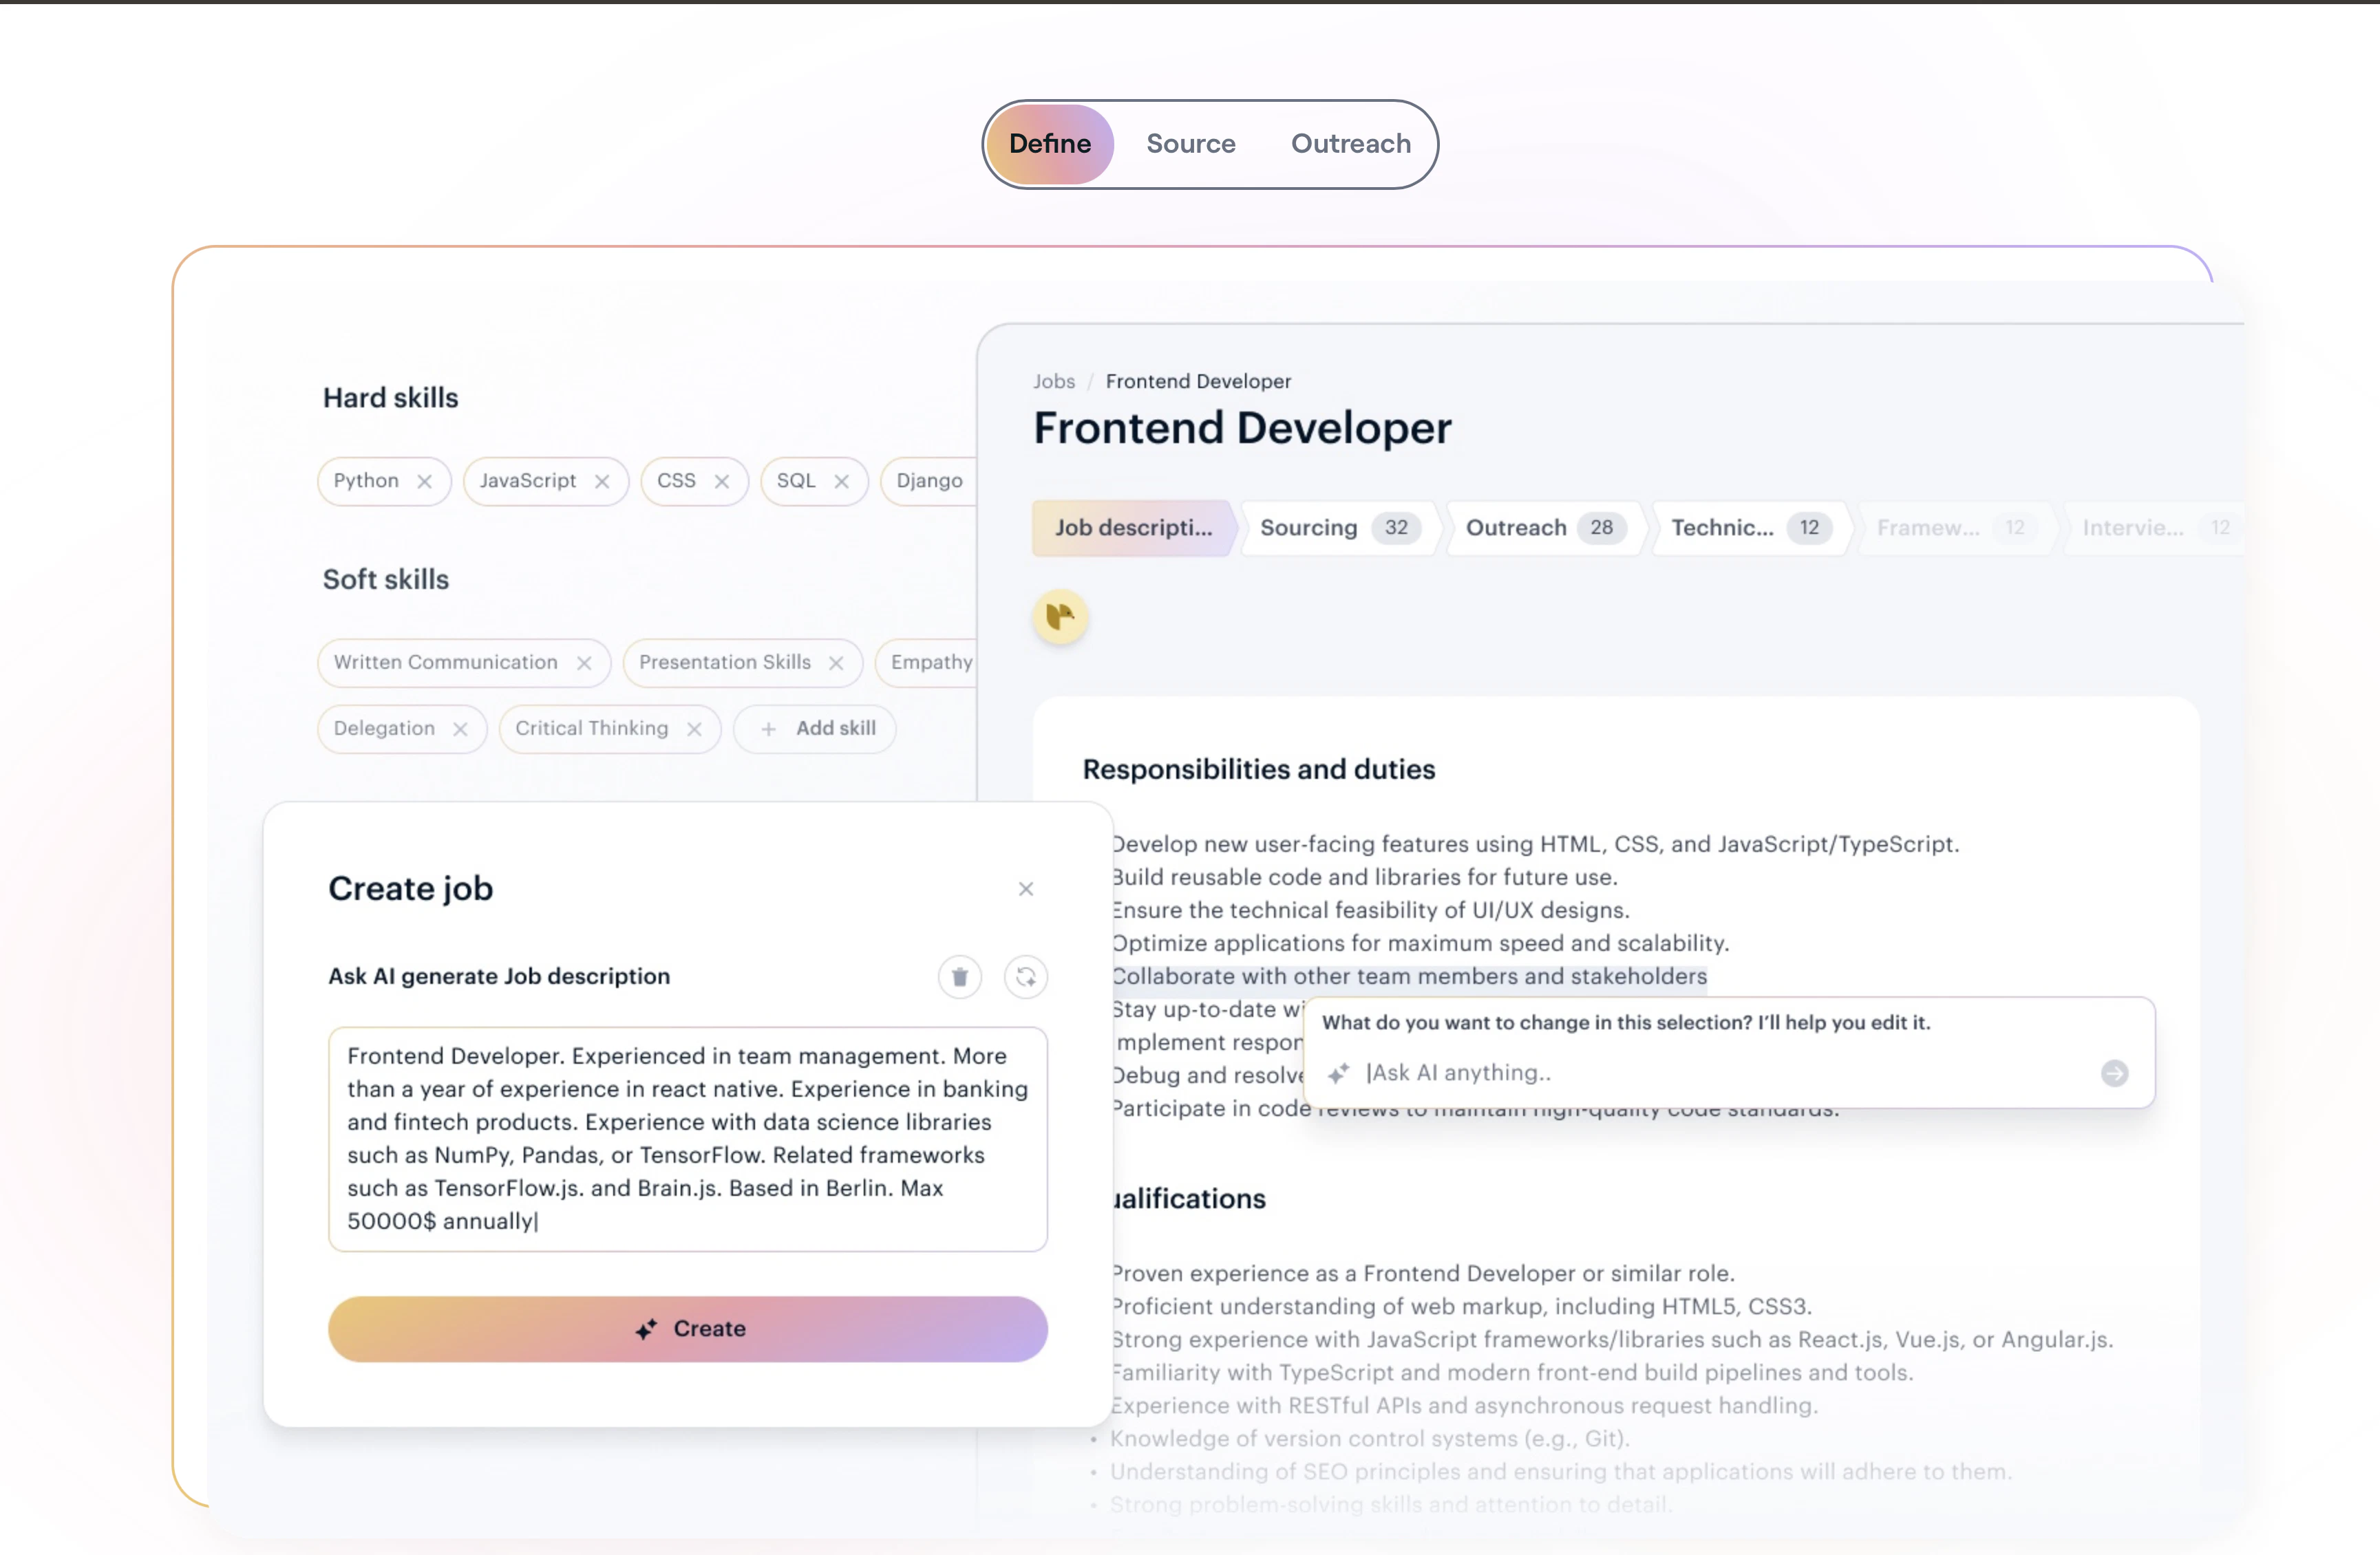Submit the AI request via the arrow icon
The width and height of the screenshot is (2380, 1555).
click(x=2116, y=1073)
